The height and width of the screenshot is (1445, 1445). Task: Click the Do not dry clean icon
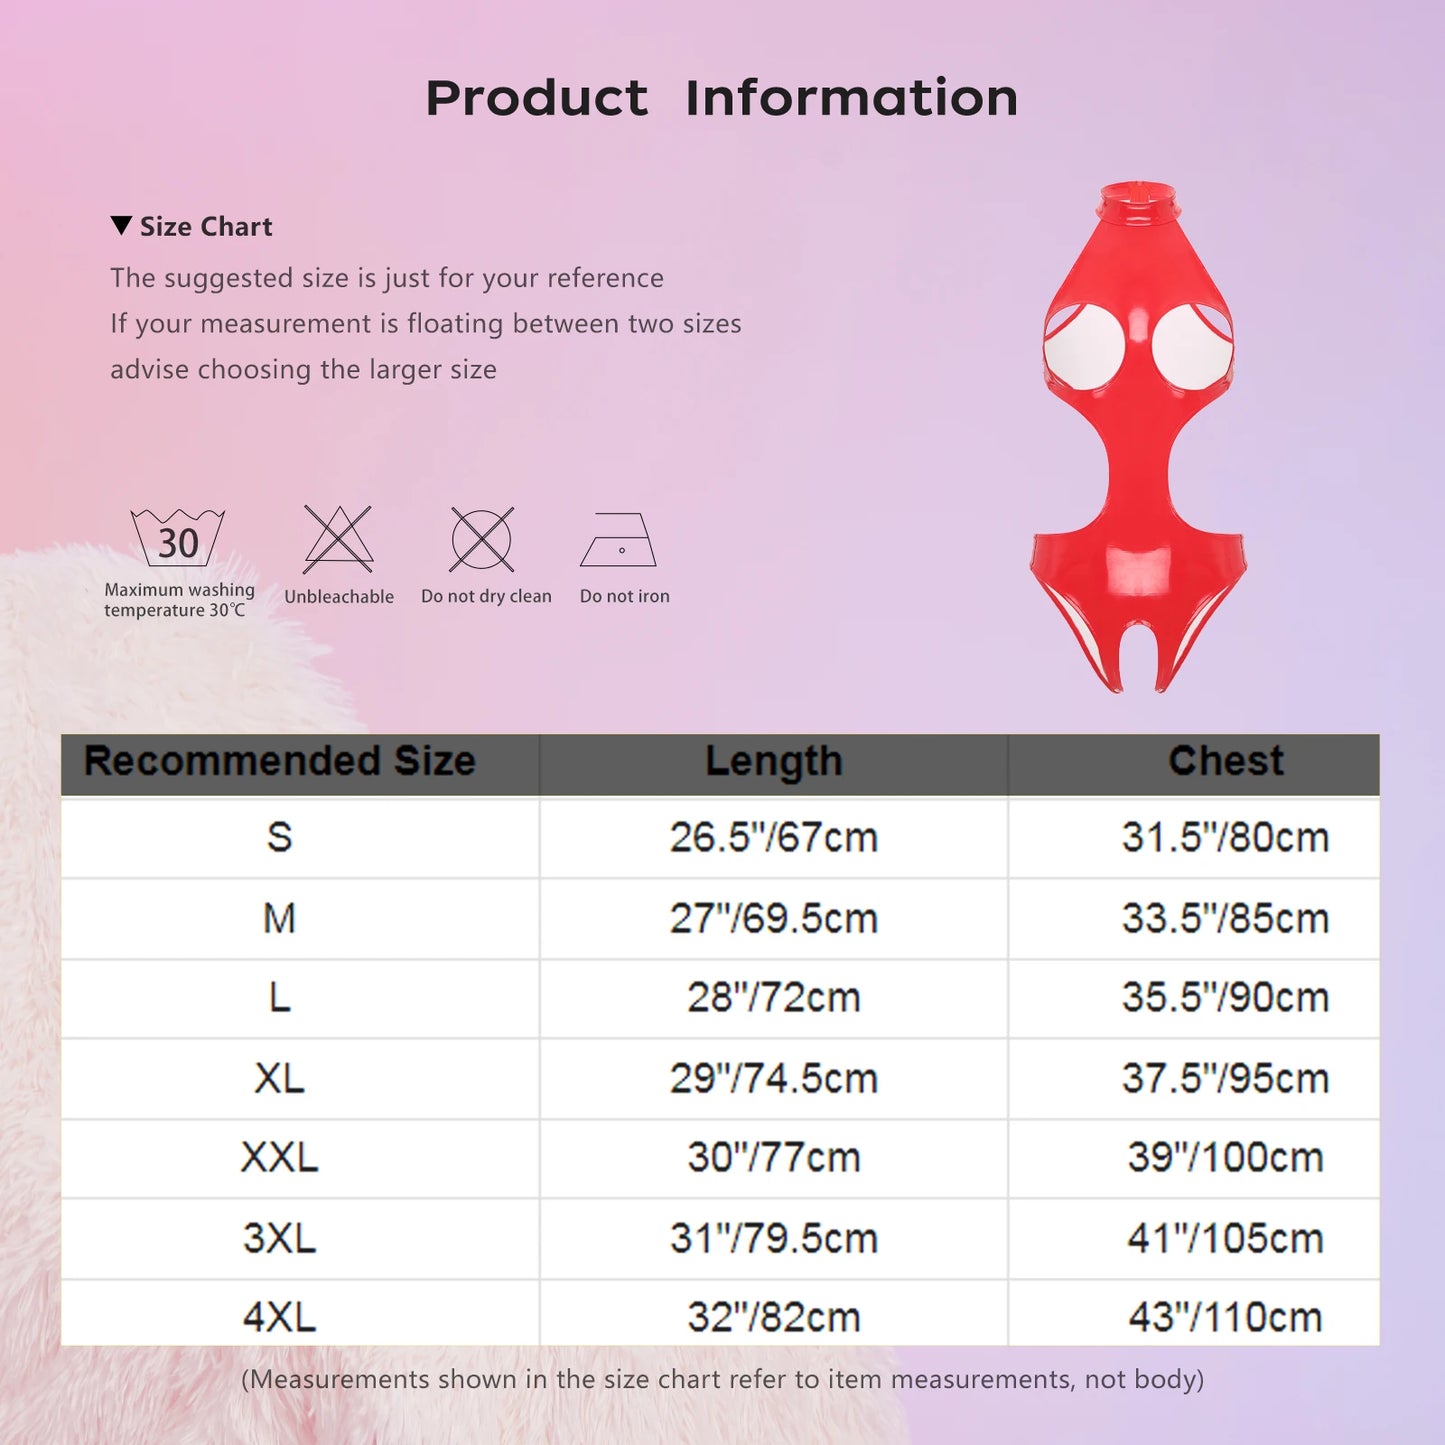pyautogui.click(x=482, y=539)
